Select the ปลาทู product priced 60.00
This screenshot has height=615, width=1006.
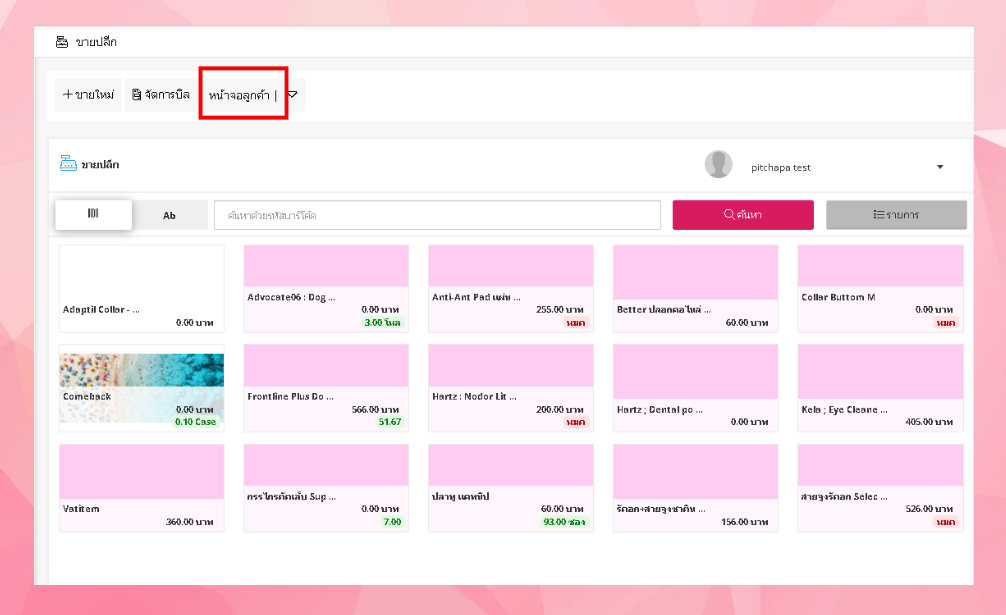point(511,488)
